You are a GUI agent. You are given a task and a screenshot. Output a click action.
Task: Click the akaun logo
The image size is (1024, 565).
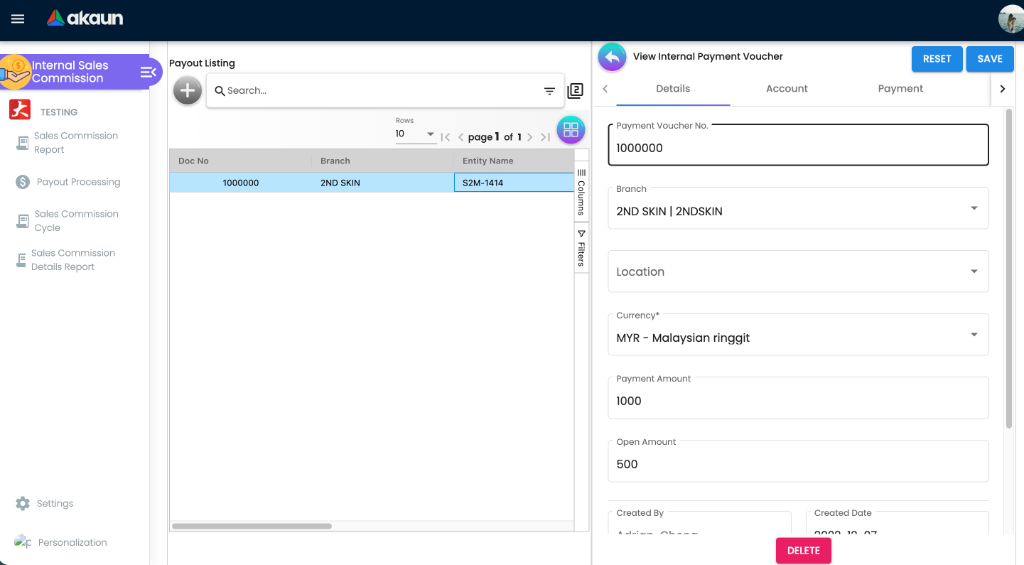pyautogui.click(x=85, y=18)
